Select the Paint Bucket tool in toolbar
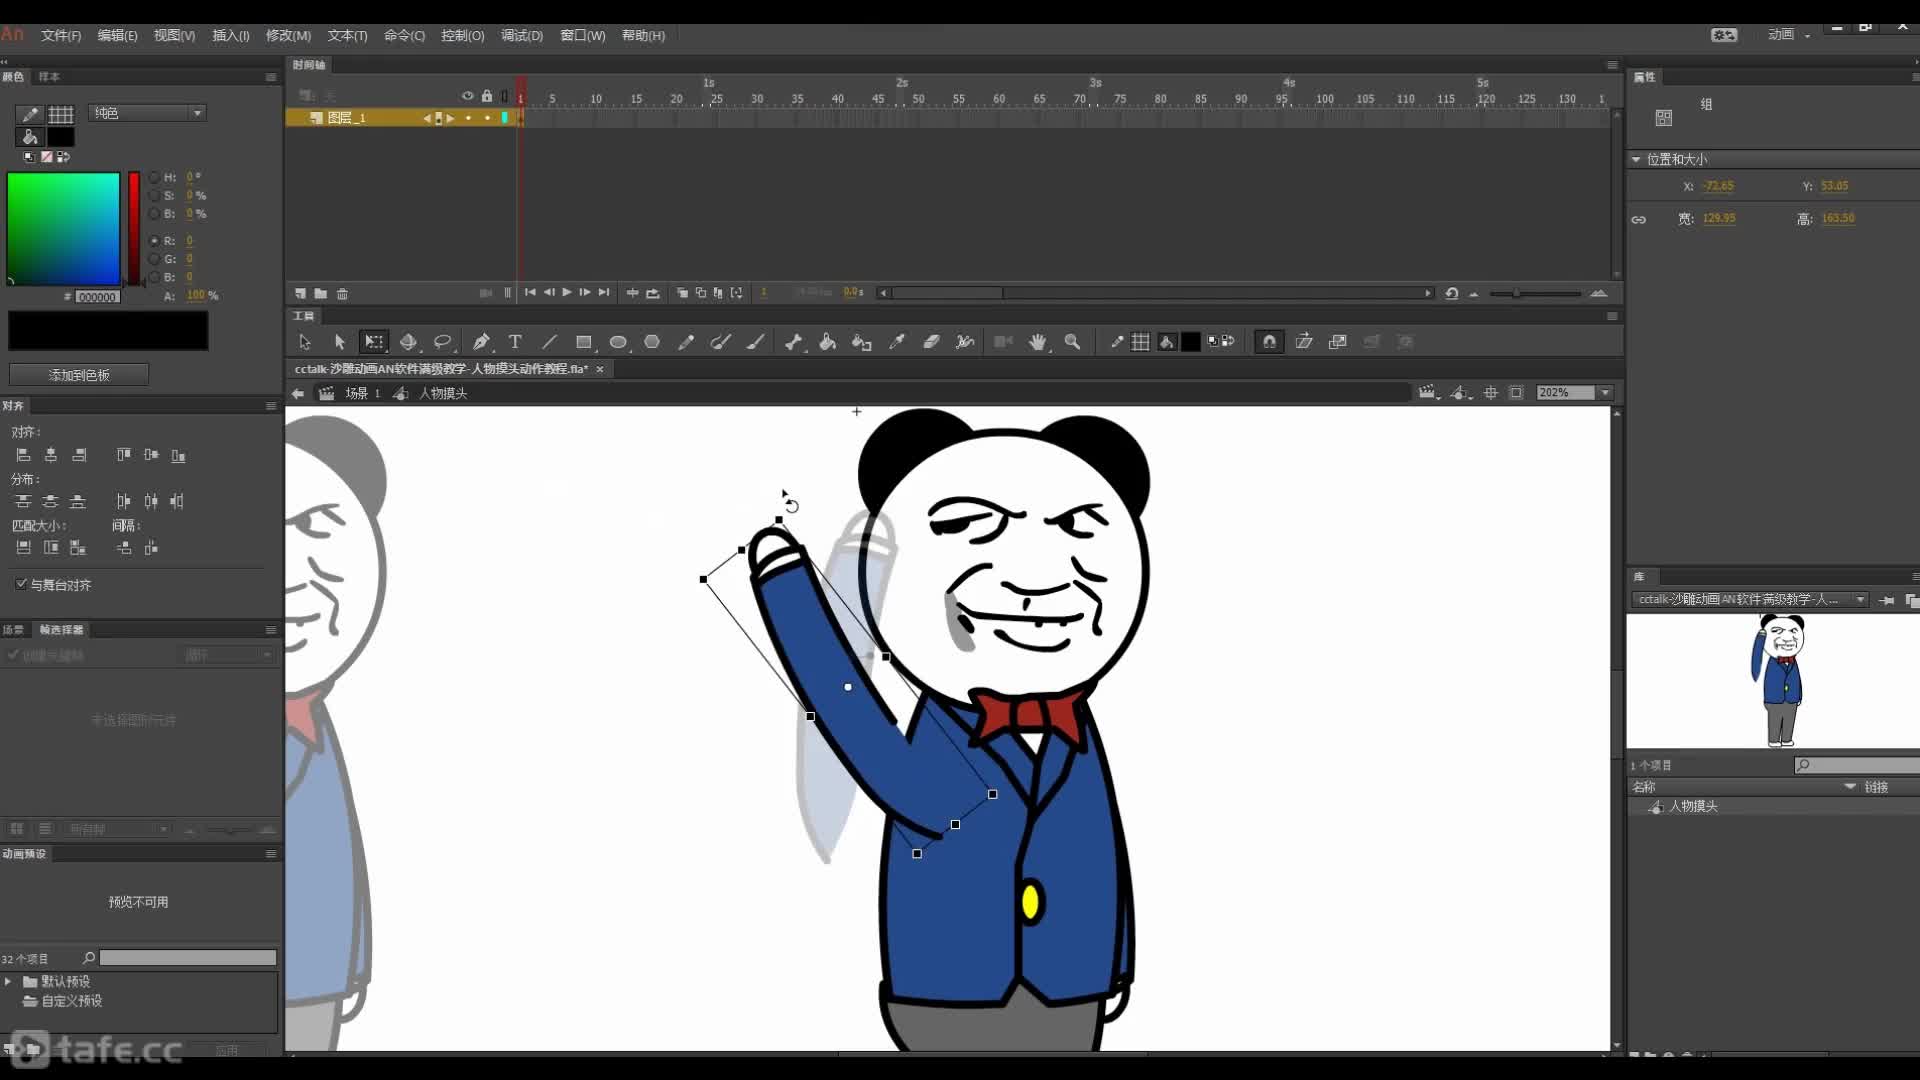The image size is (1920, 1080). click(x=828, y=342)
